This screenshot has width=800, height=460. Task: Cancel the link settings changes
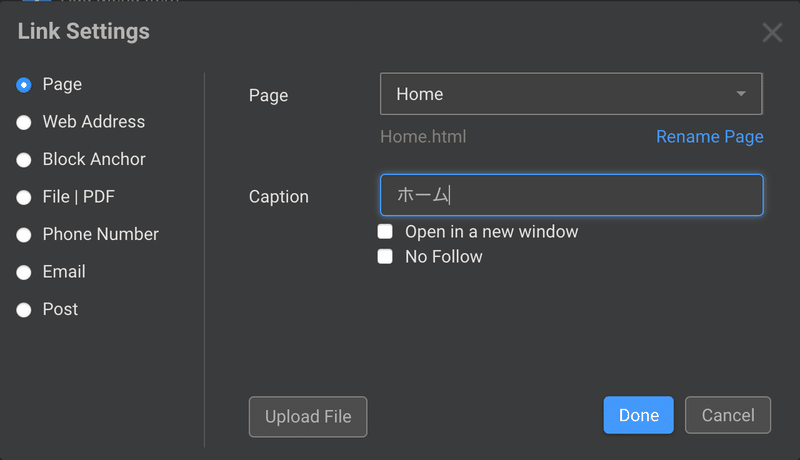[x=728, y=415]
